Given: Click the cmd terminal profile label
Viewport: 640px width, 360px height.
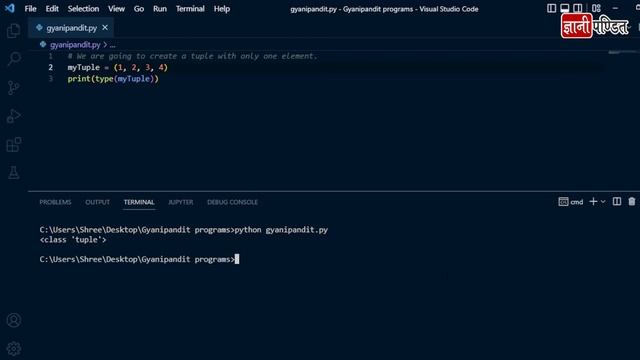Looking at the screenshot, I should tap(571, 202).
